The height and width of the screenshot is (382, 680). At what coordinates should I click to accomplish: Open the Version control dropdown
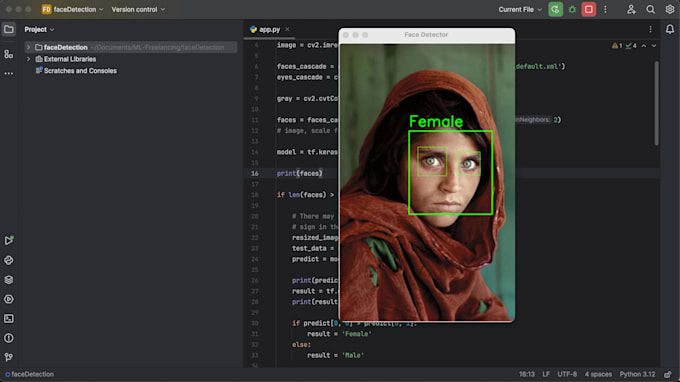138,10
